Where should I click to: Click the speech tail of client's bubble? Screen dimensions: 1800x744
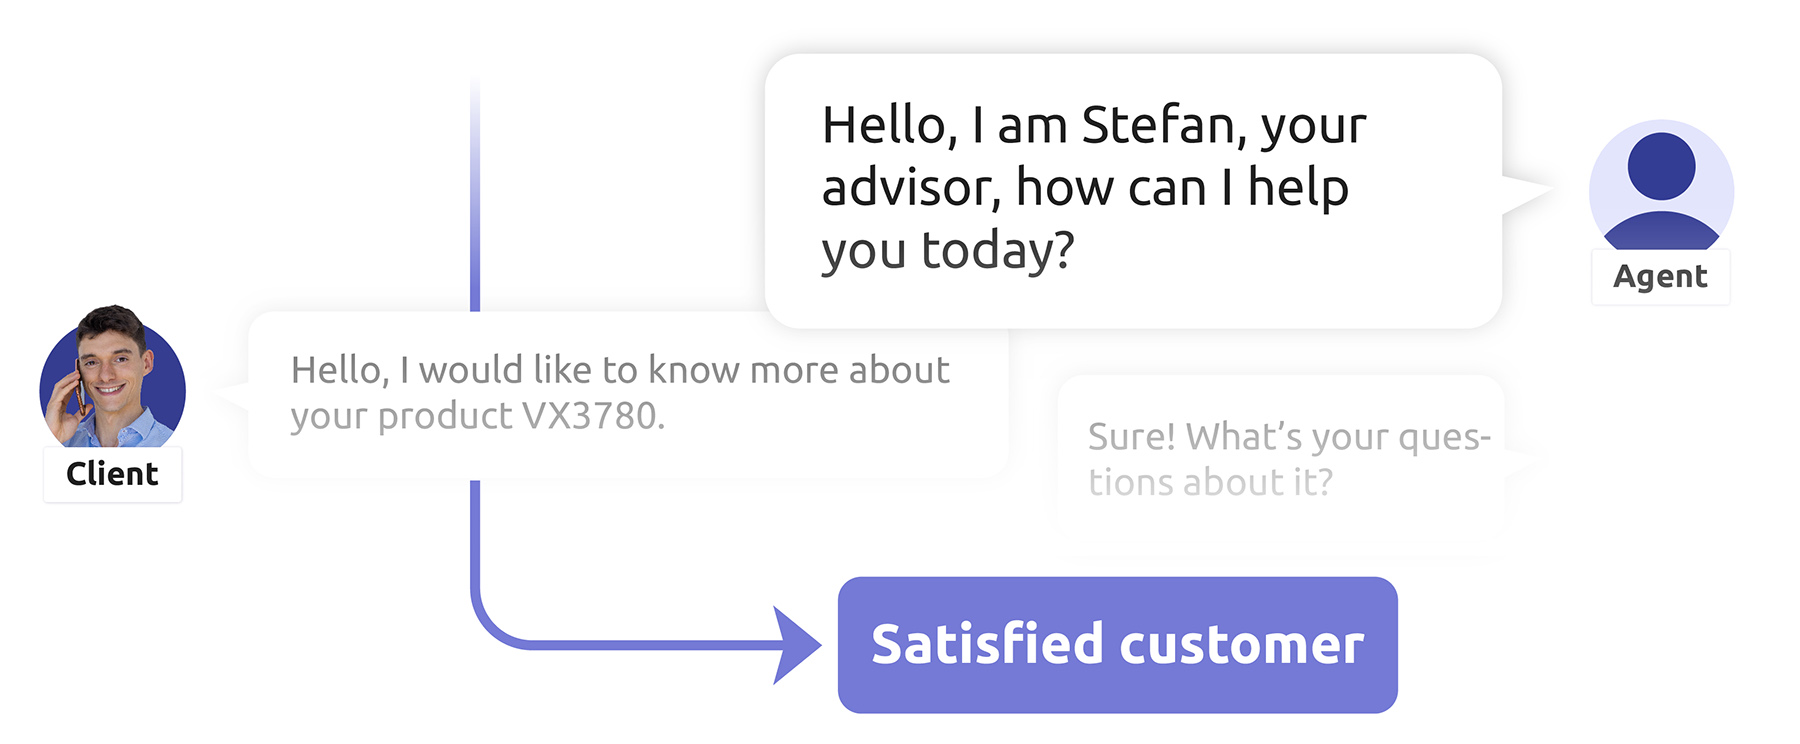231,395
